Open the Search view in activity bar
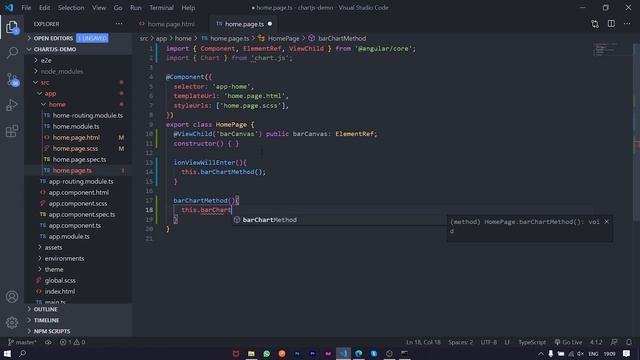 point(12,53)
